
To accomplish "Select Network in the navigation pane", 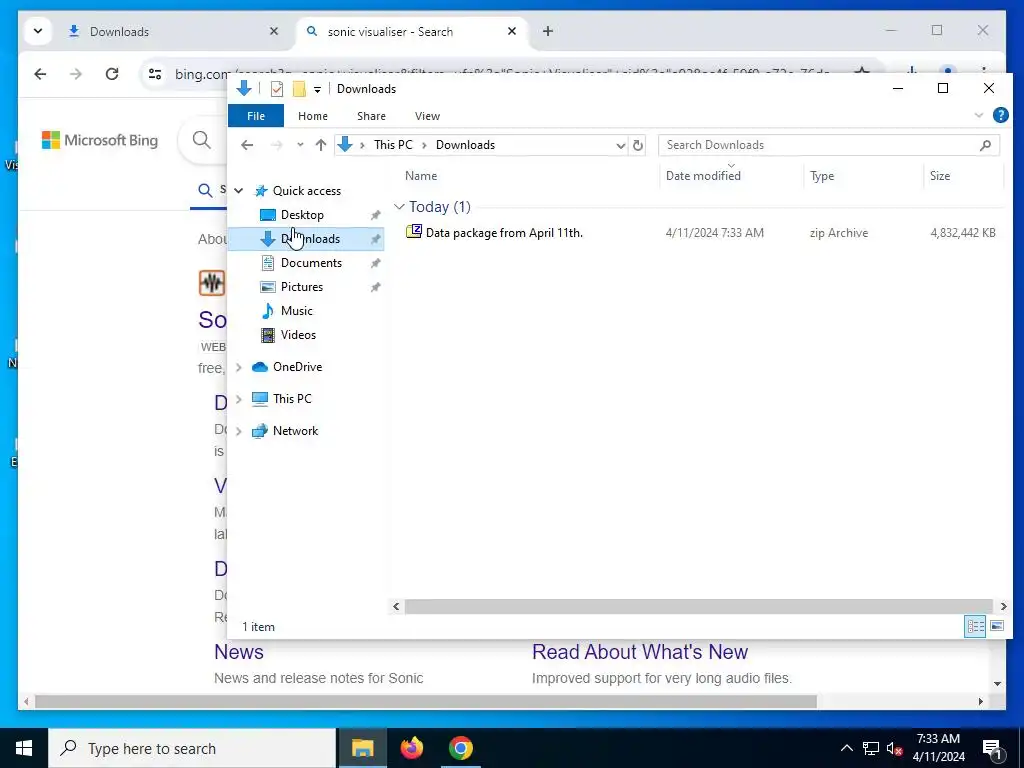I will (295, 431).
